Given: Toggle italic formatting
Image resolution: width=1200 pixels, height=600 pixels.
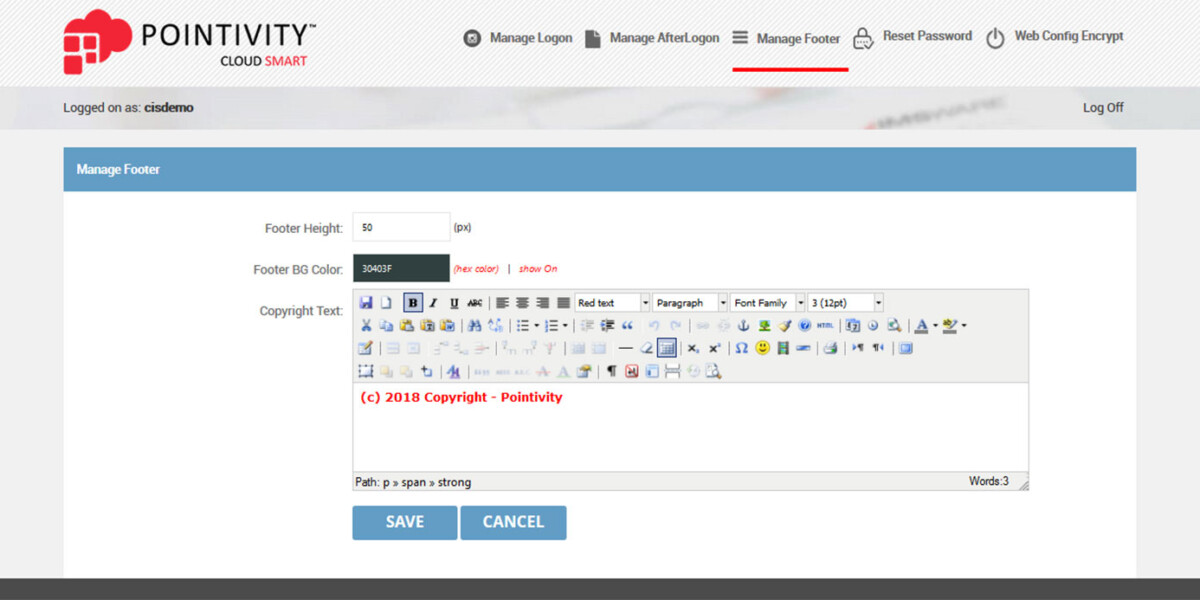Looking at the screenshot, I should (x=433, y=303).
